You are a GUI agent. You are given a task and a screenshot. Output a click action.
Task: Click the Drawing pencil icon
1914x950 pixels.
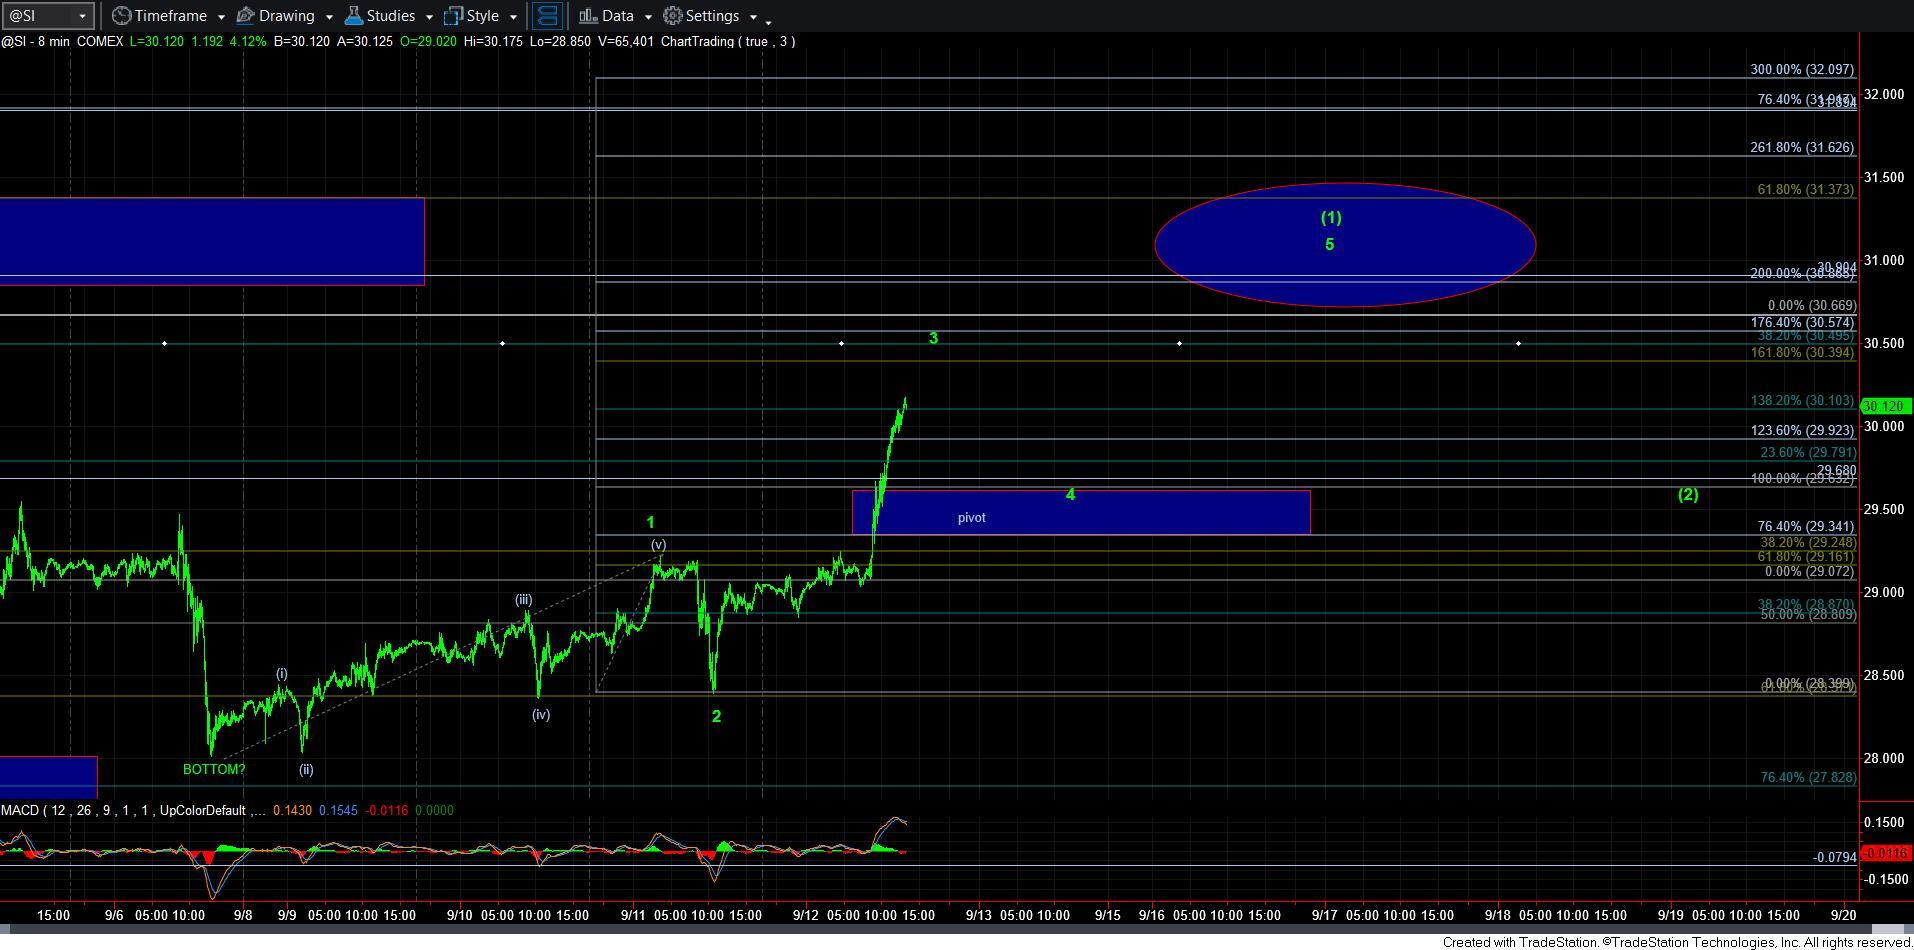[x=246, y=16]
